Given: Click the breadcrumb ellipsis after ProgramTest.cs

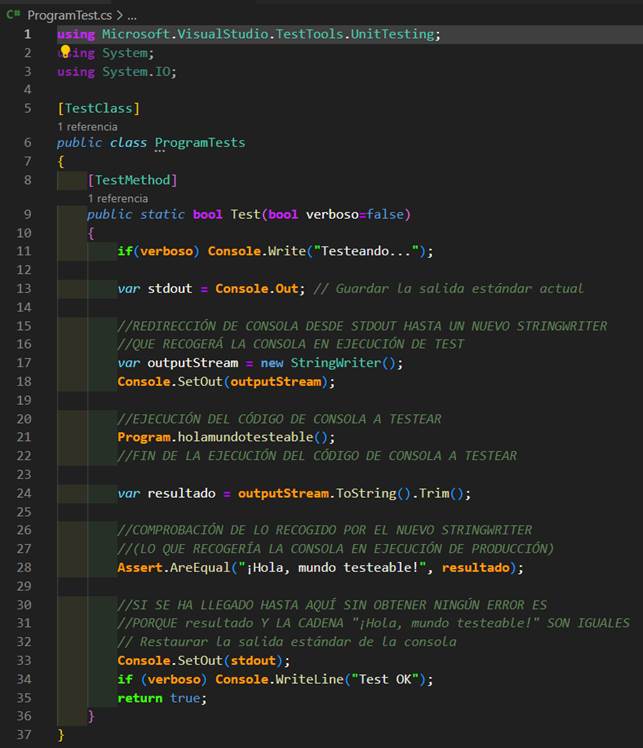Looking at the screenshot, I should tap(132, 16).
